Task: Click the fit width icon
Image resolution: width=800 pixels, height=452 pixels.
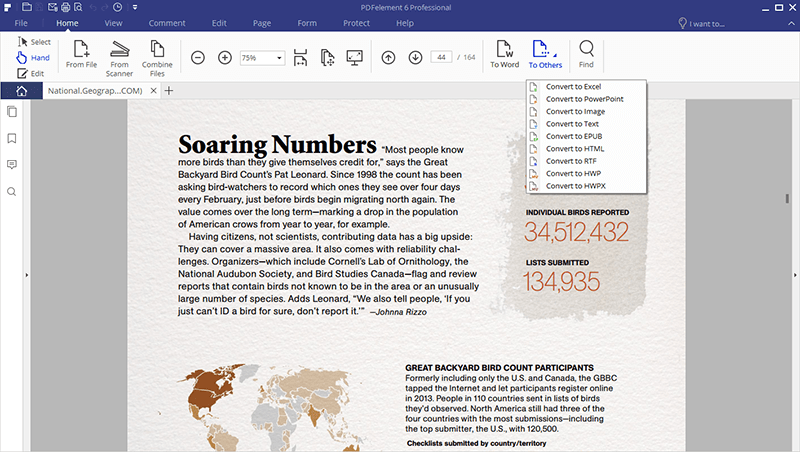Action: [301, 58]
